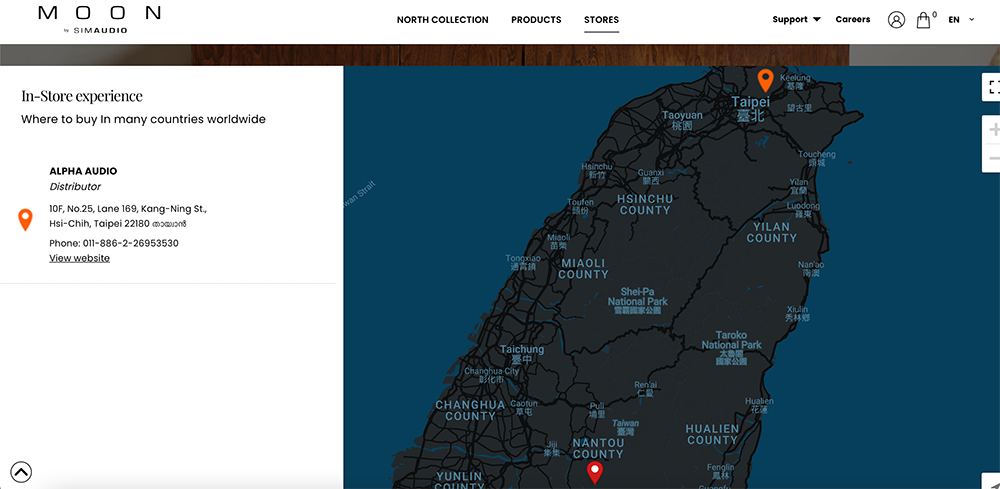
Task: Open the user account icon
Action: 896,20
